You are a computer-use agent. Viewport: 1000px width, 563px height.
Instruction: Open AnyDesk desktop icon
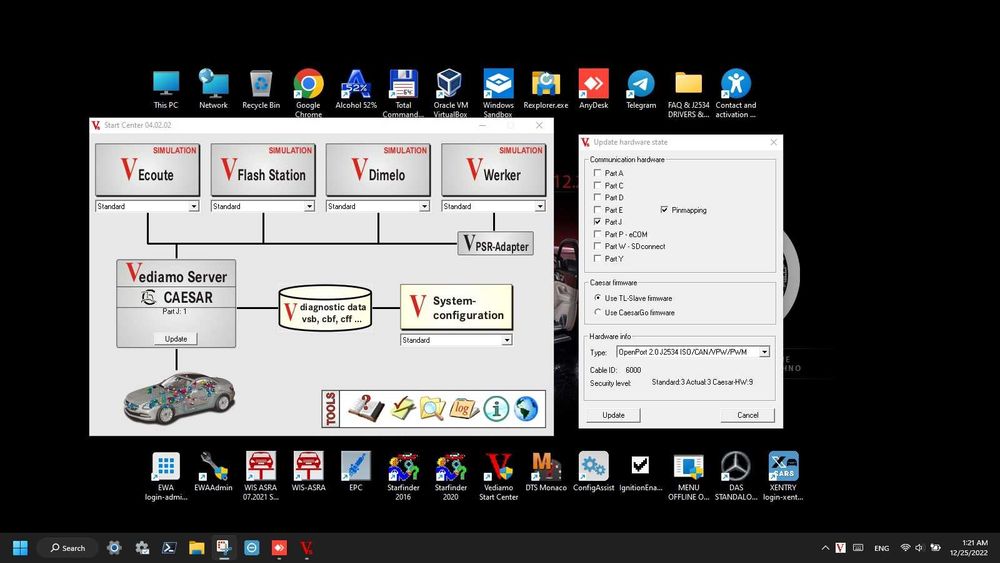click(593, 89)
